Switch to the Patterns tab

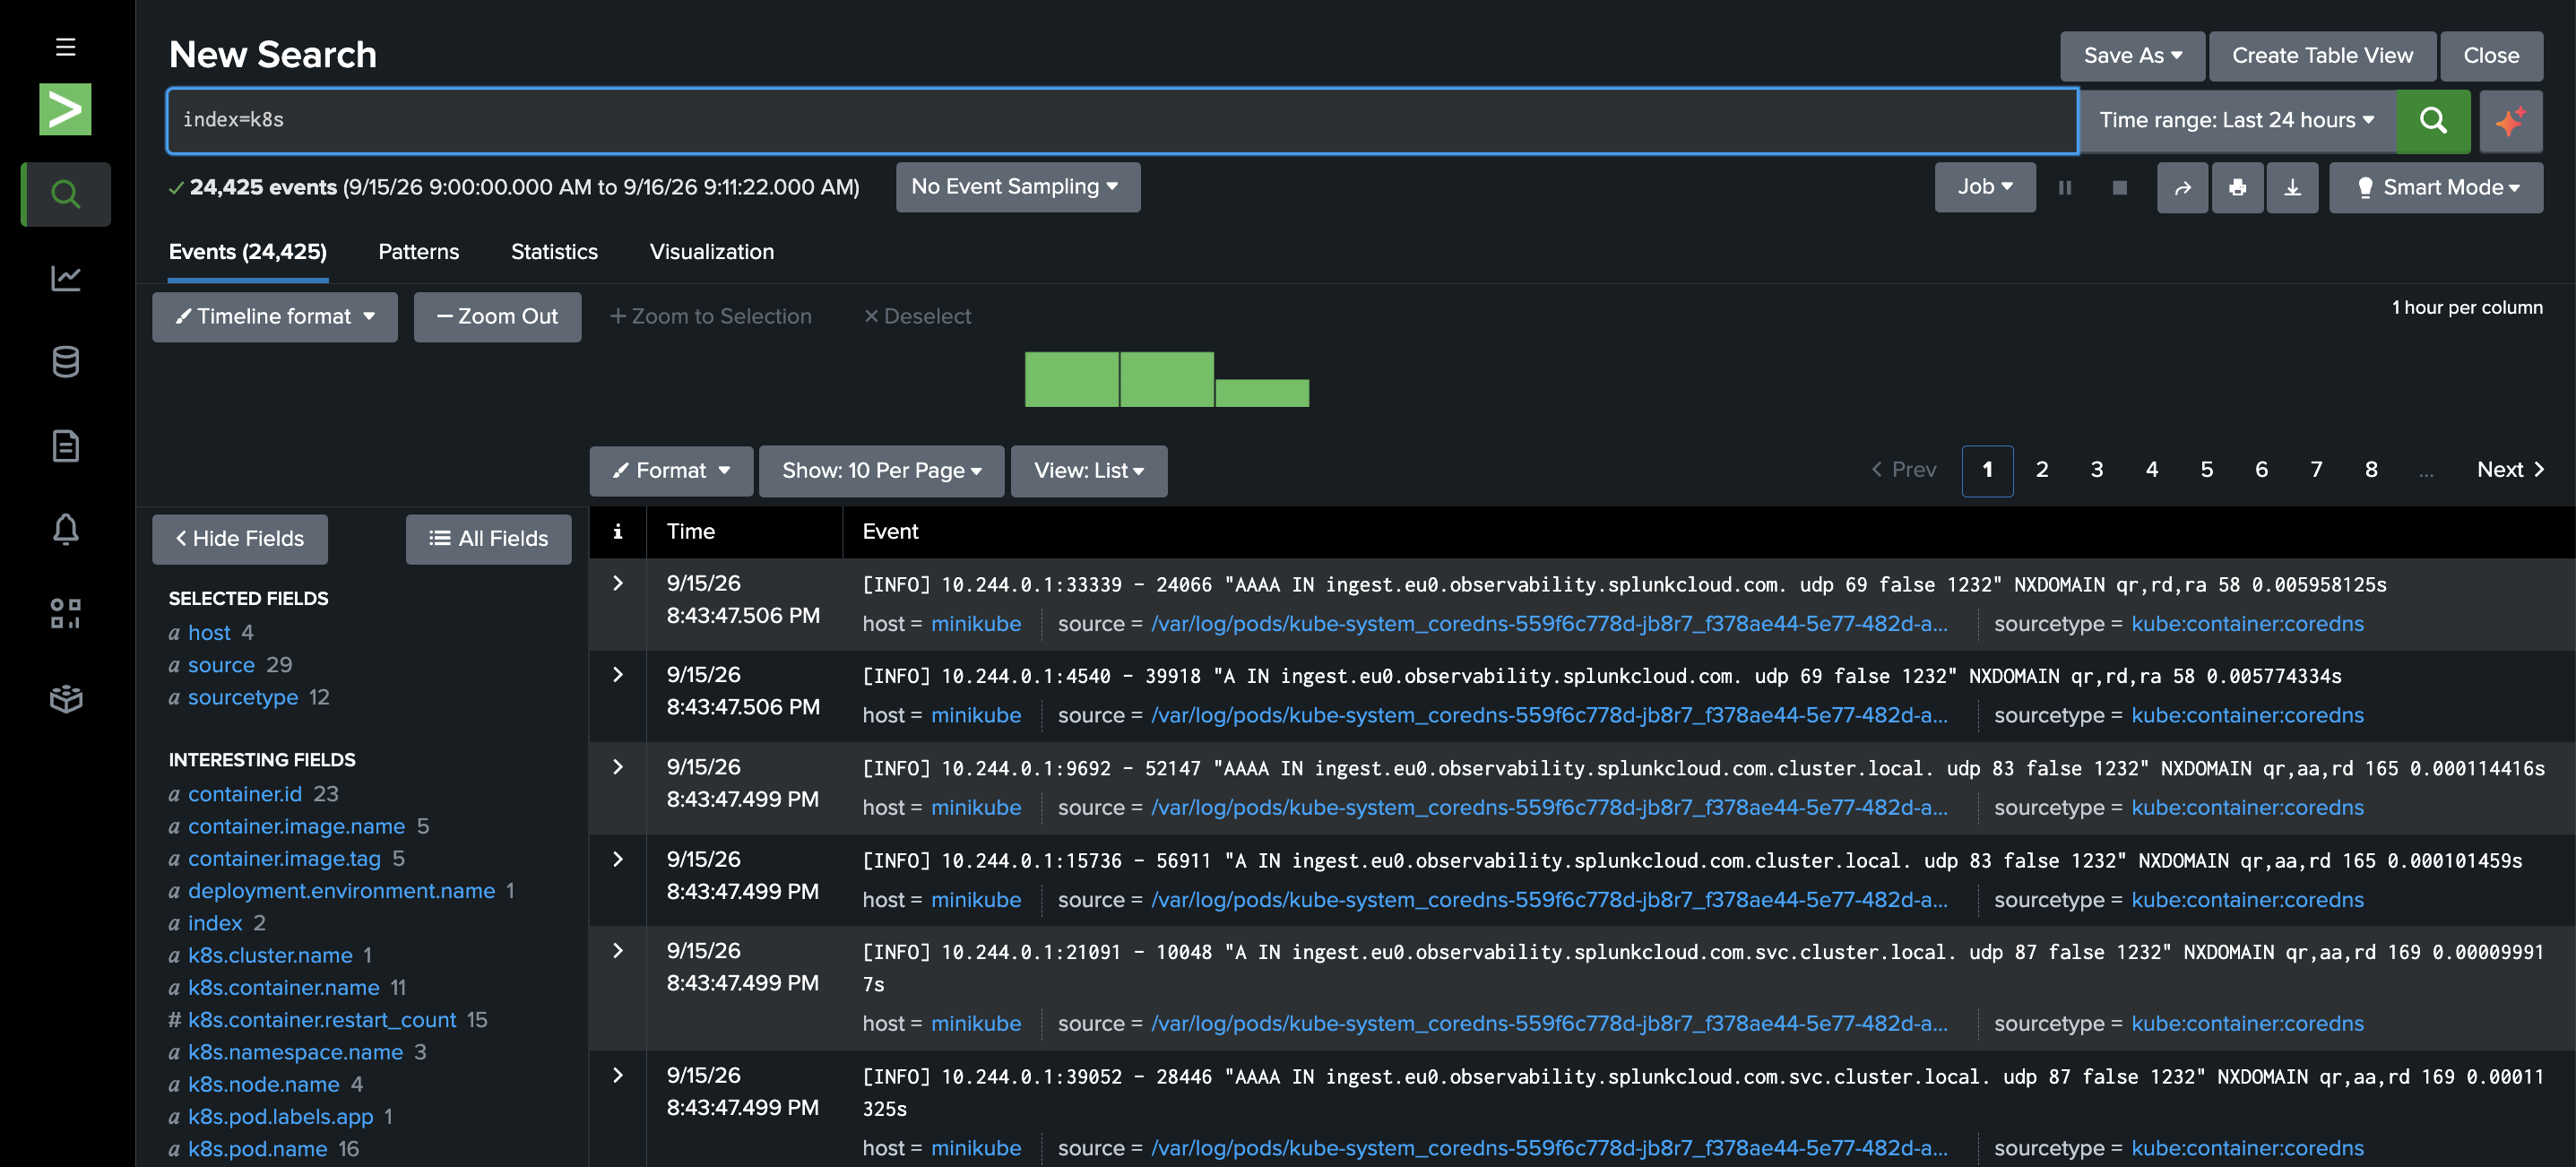pos(418,252)
